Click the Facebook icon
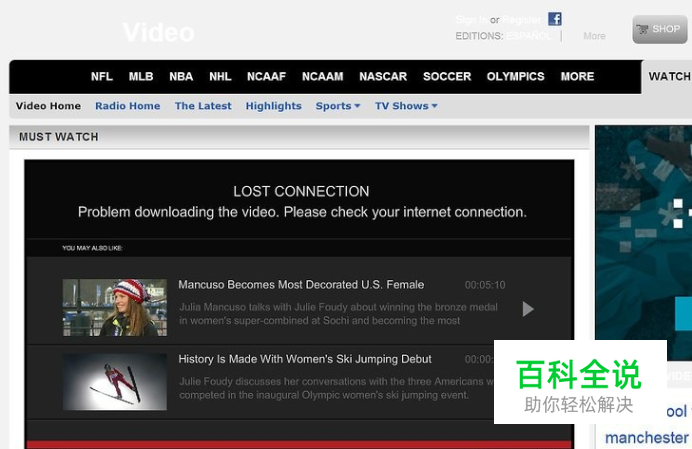This screenshot has width=692, height=449. click(555, 19)
